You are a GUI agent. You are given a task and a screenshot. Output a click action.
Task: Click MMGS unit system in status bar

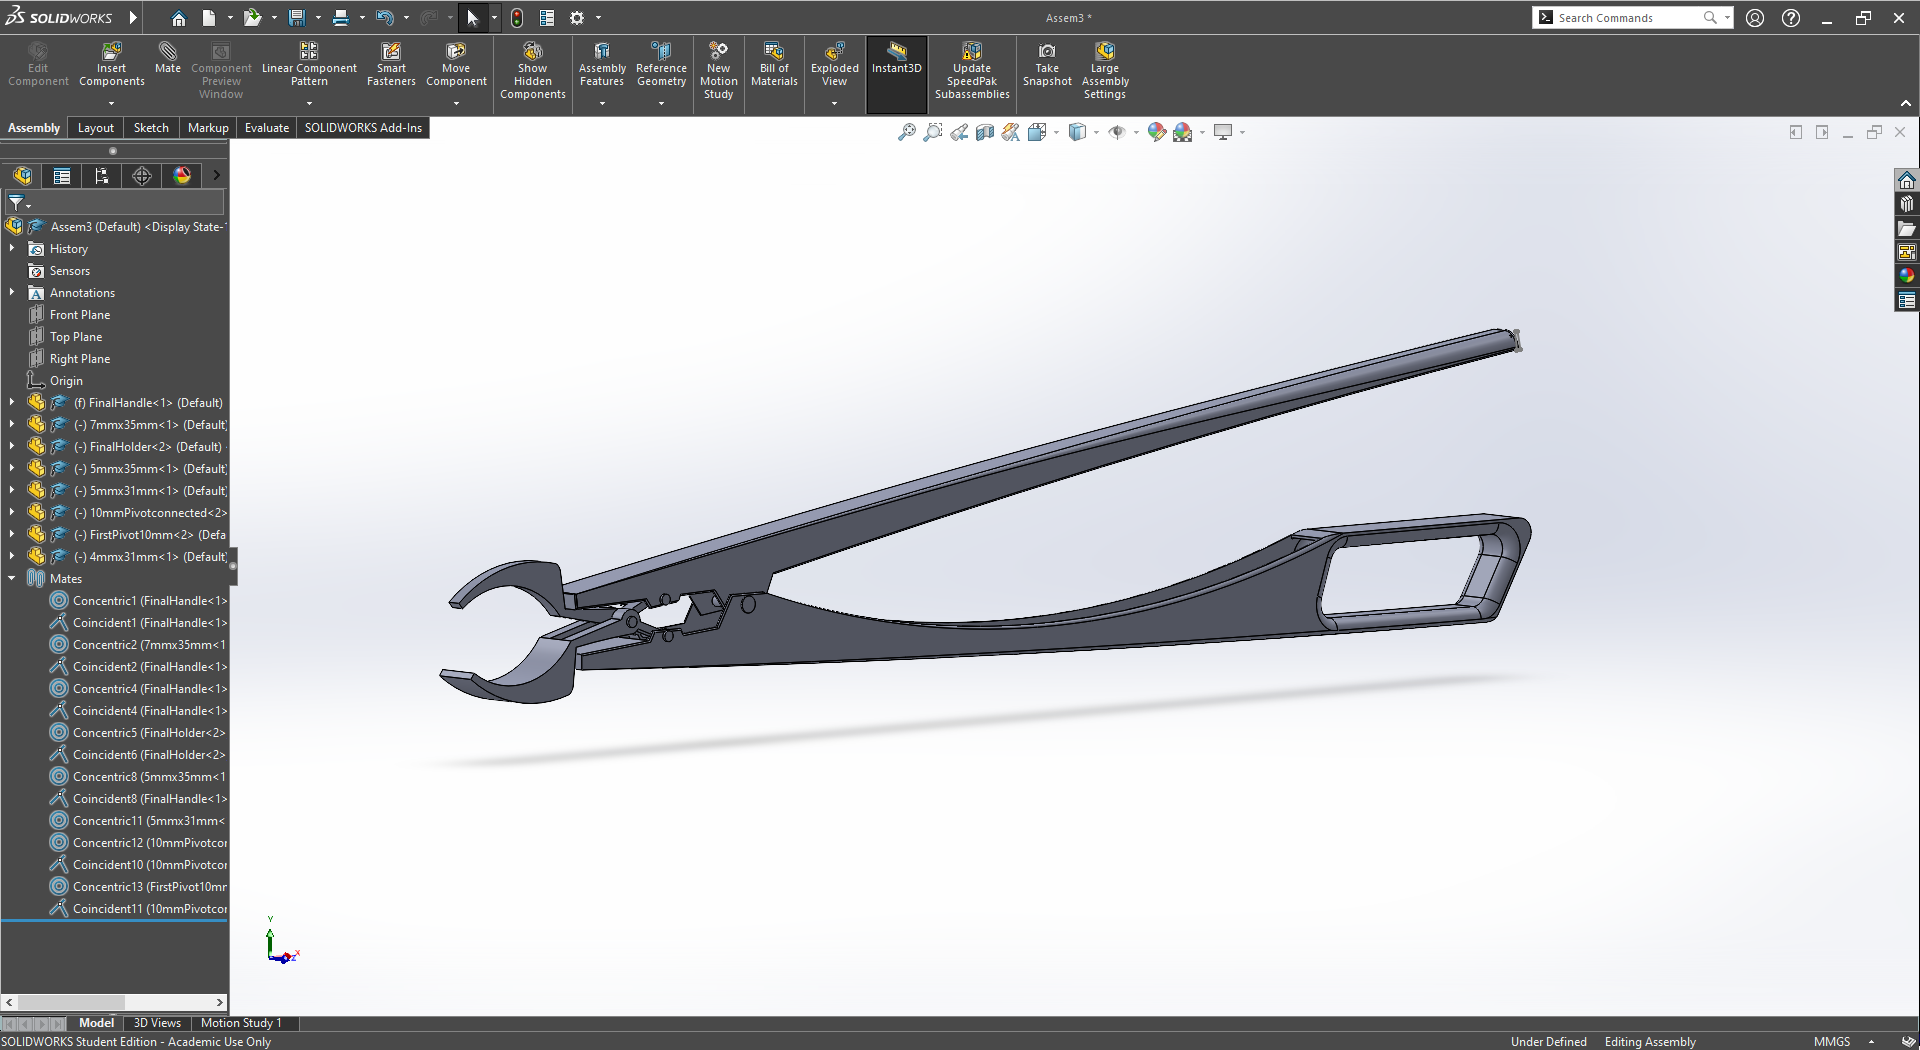1832,1041
